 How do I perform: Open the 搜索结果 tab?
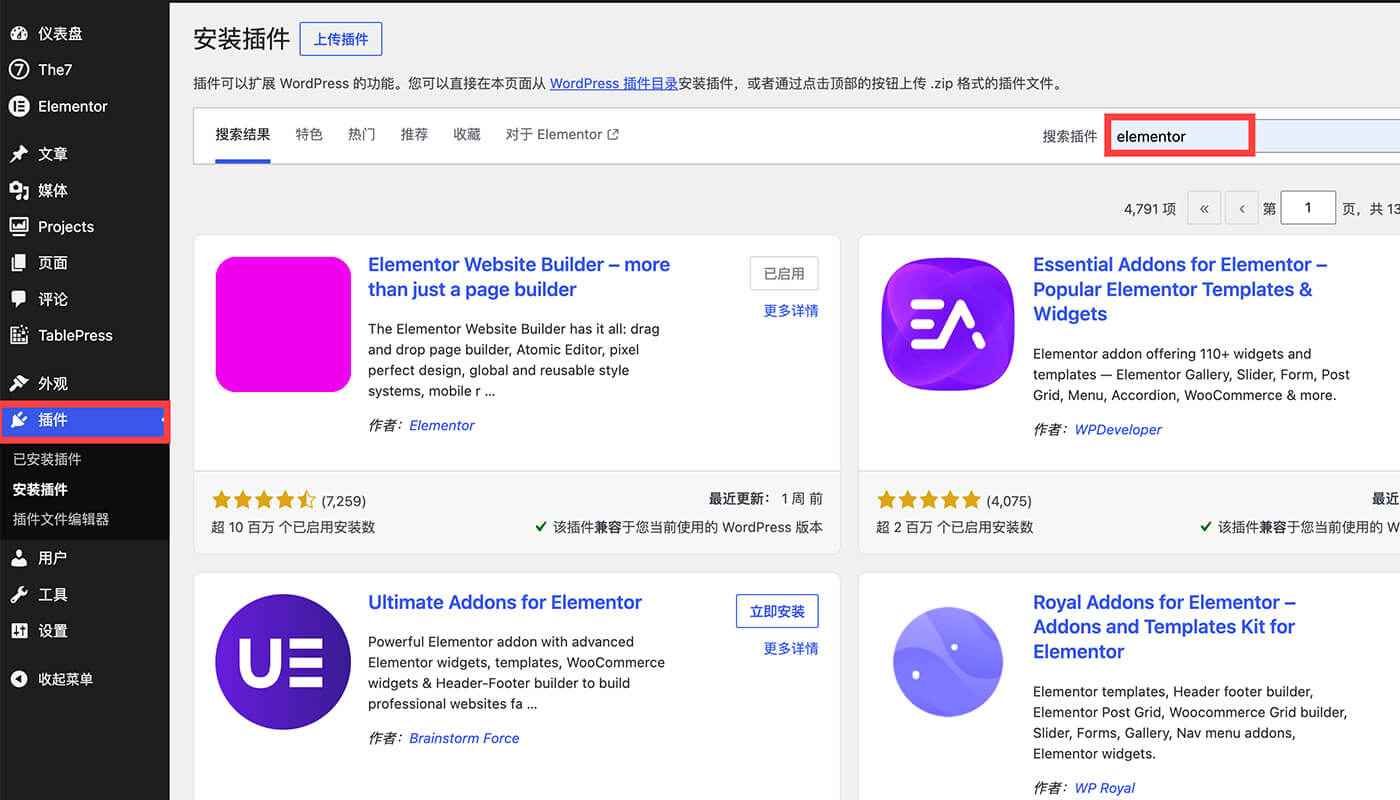click(243, 135)
